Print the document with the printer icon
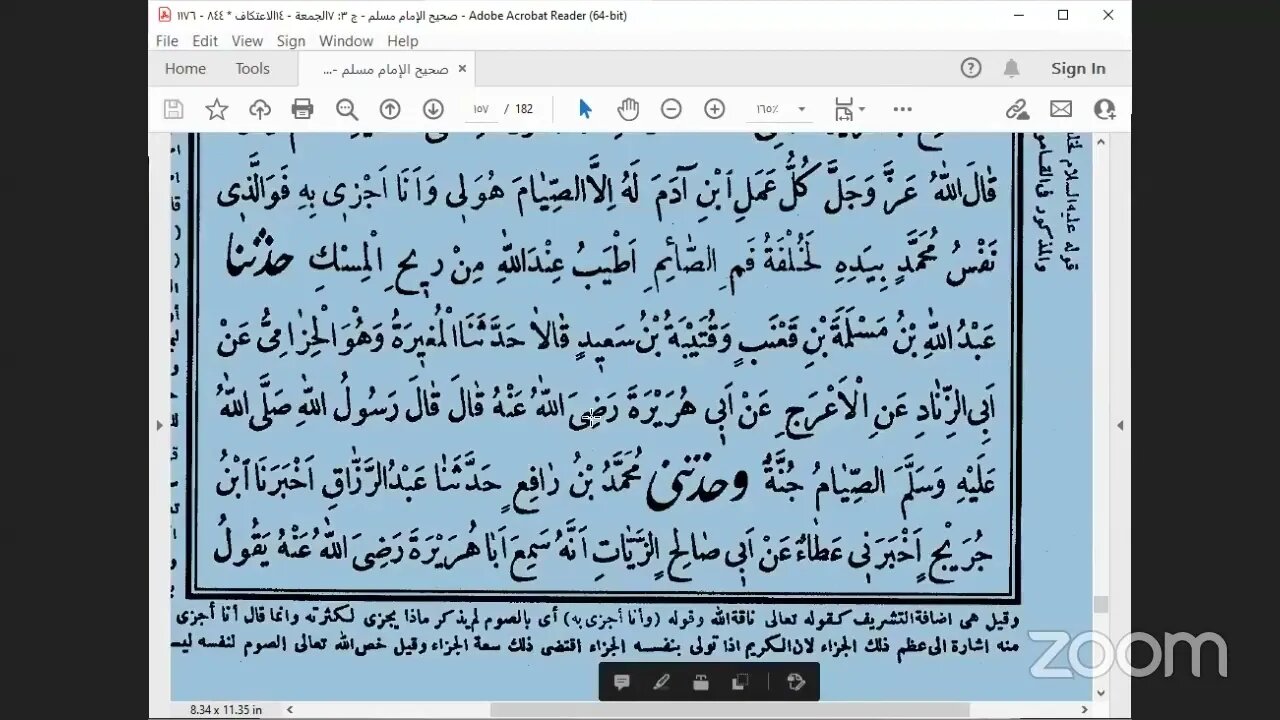Screen dimensions: 1280x720 tap(303, 109)
